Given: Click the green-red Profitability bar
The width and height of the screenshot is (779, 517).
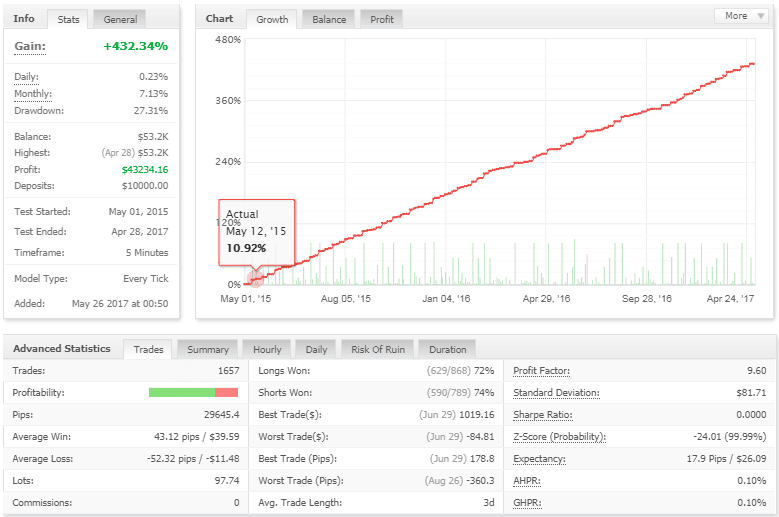Looking at the screenshot, I should (193, 393).
